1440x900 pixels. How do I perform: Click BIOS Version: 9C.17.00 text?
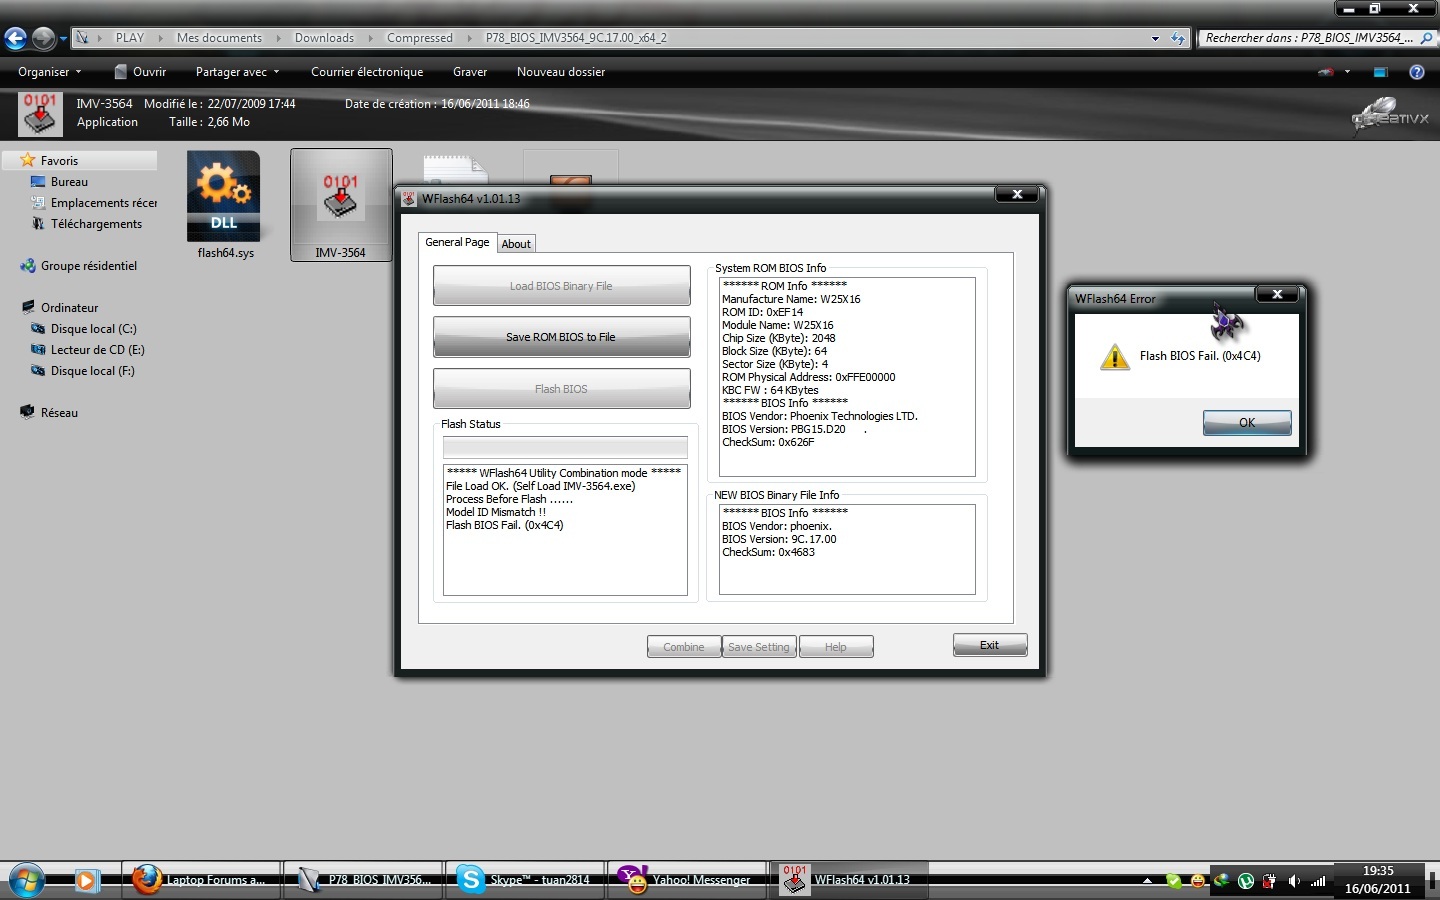coord(779,539)
